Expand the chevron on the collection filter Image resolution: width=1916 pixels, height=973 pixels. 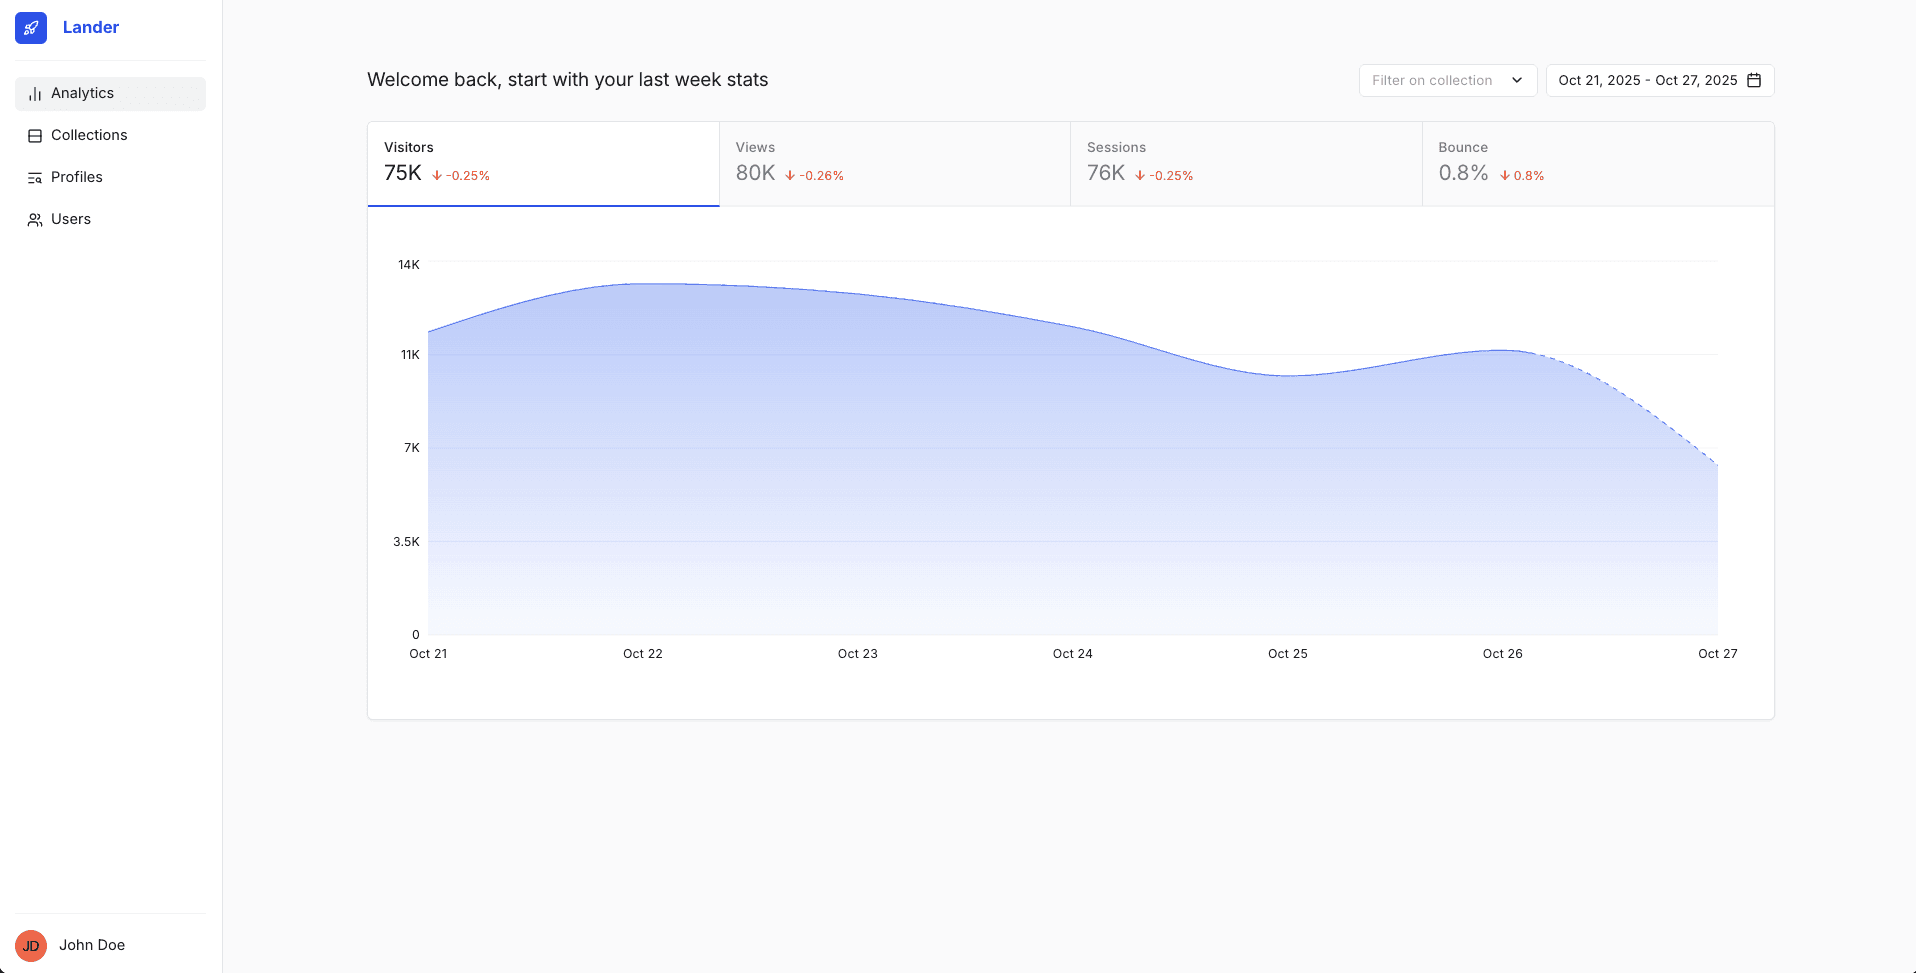point(1518,80)
